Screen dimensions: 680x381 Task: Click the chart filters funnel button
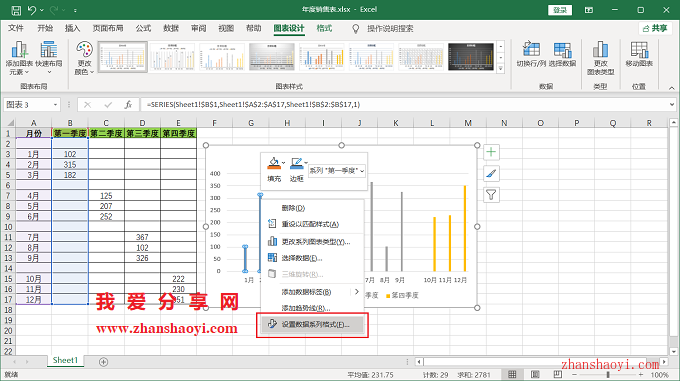click(x=491, y=195)
